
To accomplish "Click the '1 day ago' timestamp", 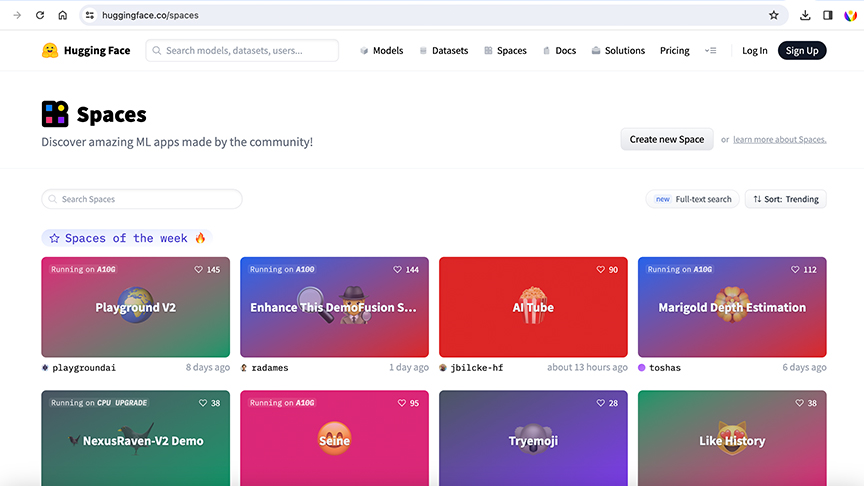I will pos(409,367).
